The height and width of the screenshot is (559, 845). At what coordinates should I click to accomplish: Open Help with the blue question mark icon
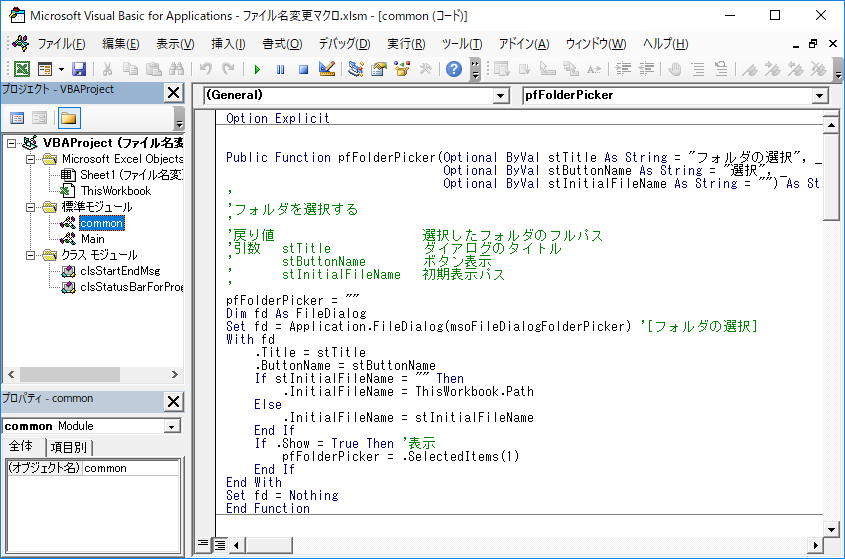454,69
